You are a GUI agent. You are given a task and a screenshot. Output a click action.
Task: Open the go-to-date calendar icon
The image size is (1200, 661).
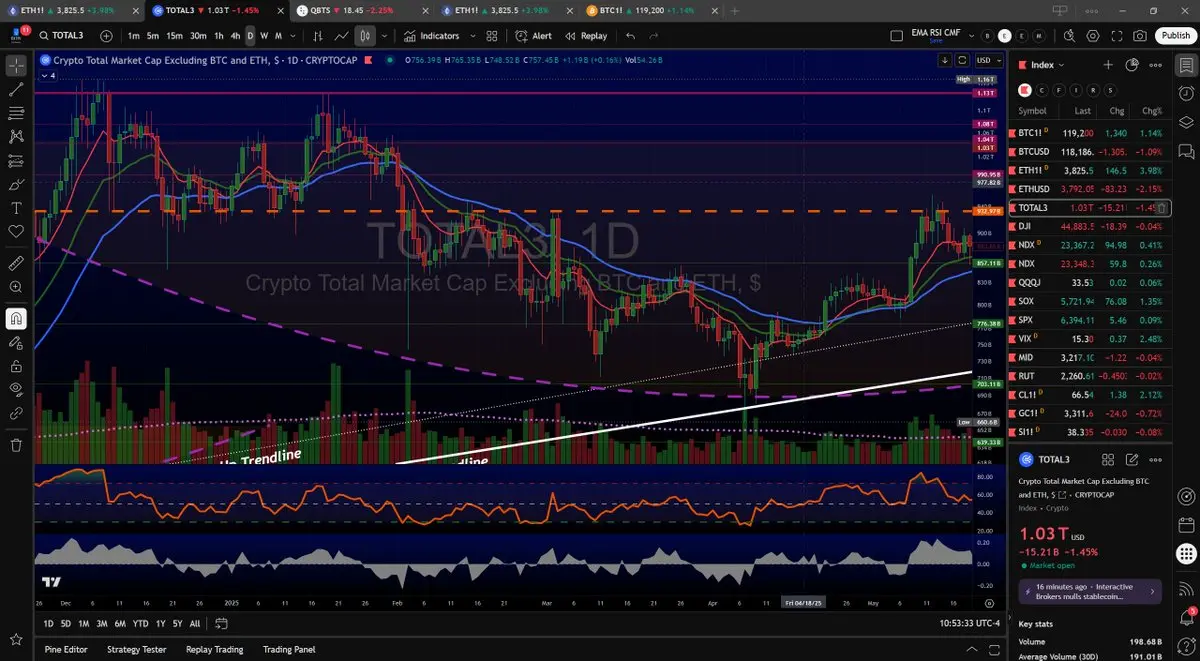click(x=221, y=623)
